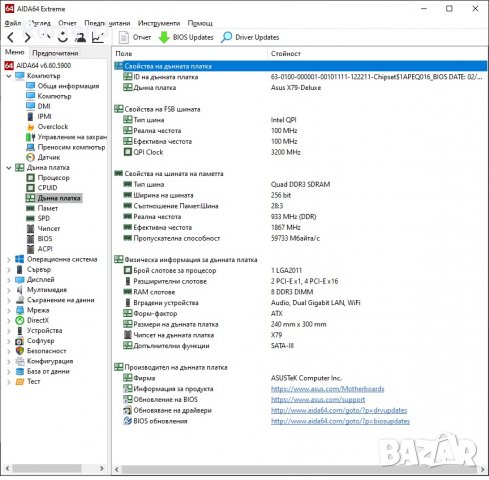
Task: Open the Помощ menu
Action: [200, 23]
